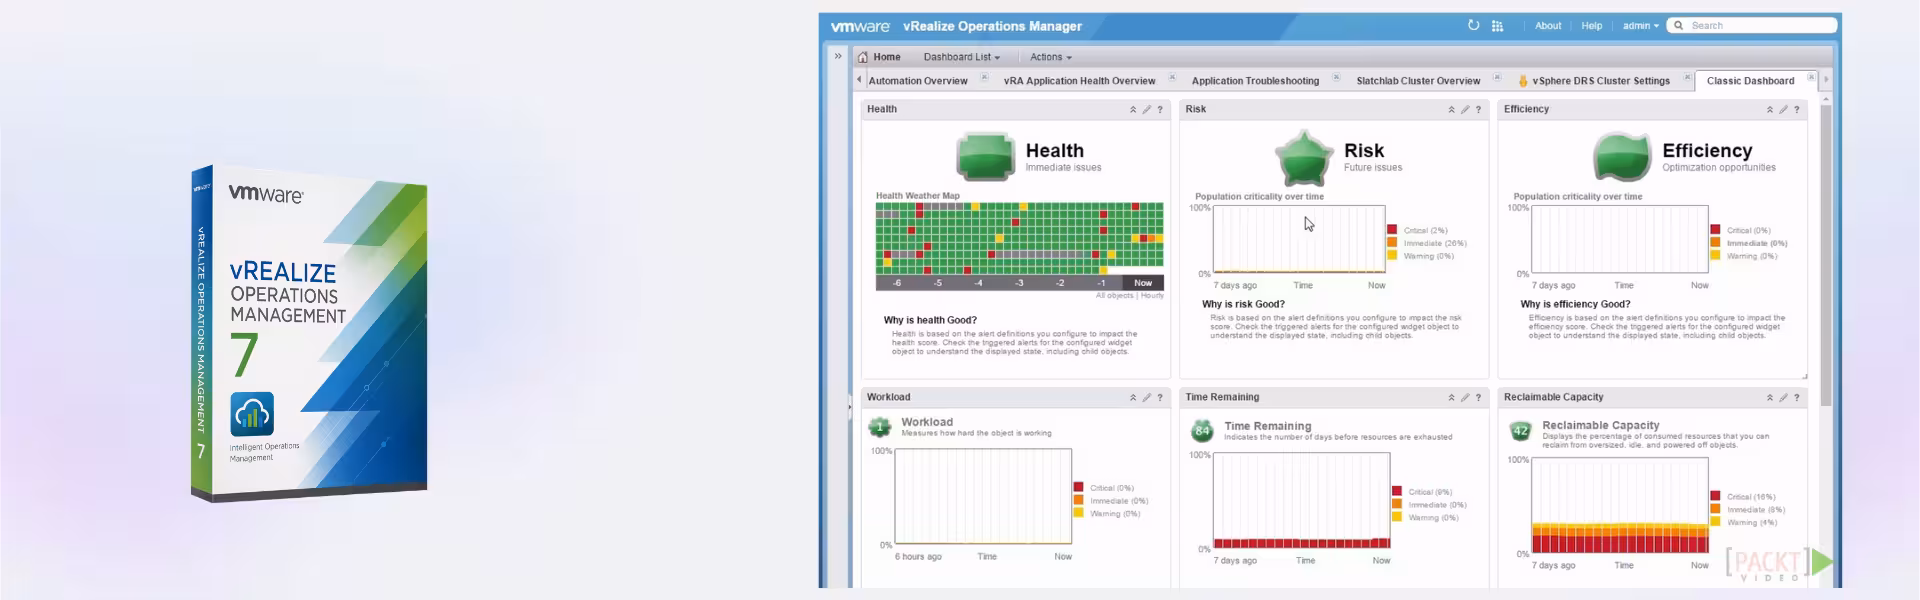
Task: Edit the Workload widget with pencil icon
Action: tap(1147, 398)
